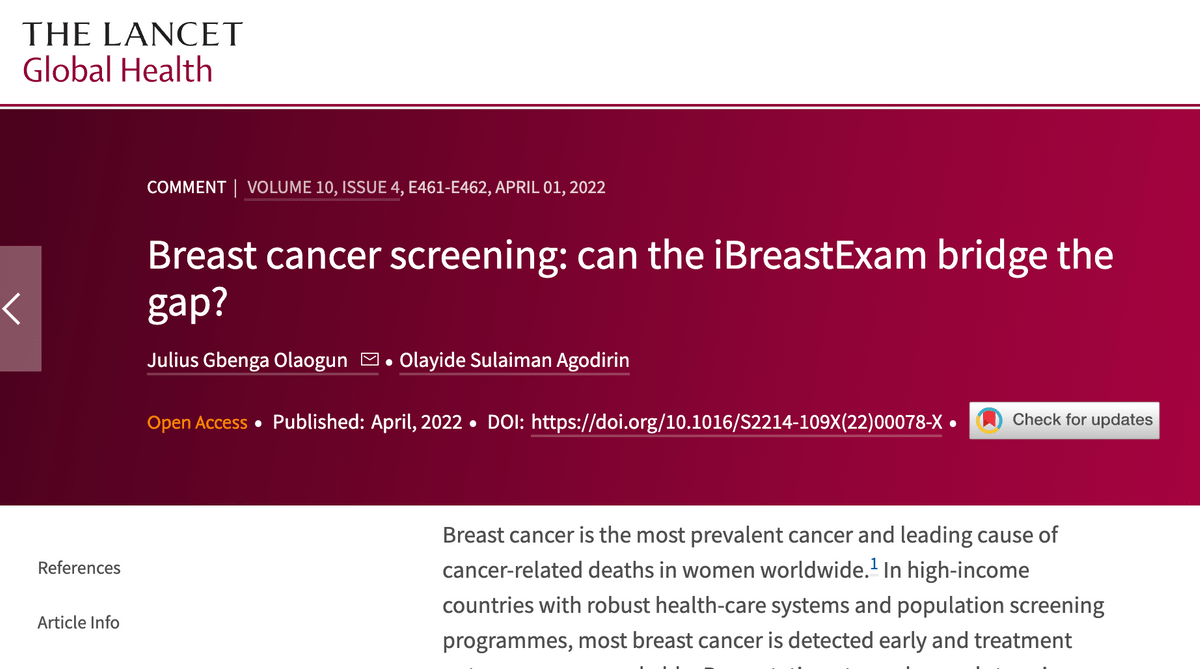Click the Crossmark badge icon
This screenshot has width=1200, height=669.
pyautogui.click(x=989, y=421)
